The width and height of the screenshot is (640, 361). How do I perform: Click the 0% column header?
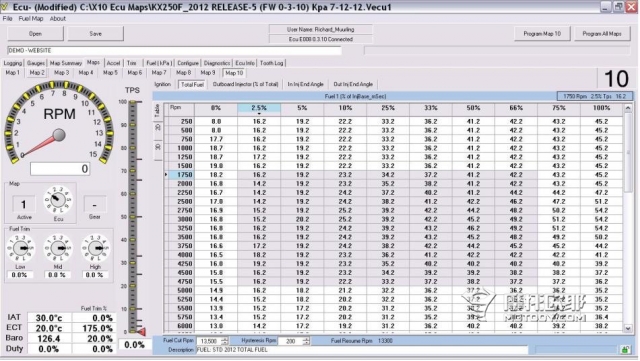[x=216, y=109]
